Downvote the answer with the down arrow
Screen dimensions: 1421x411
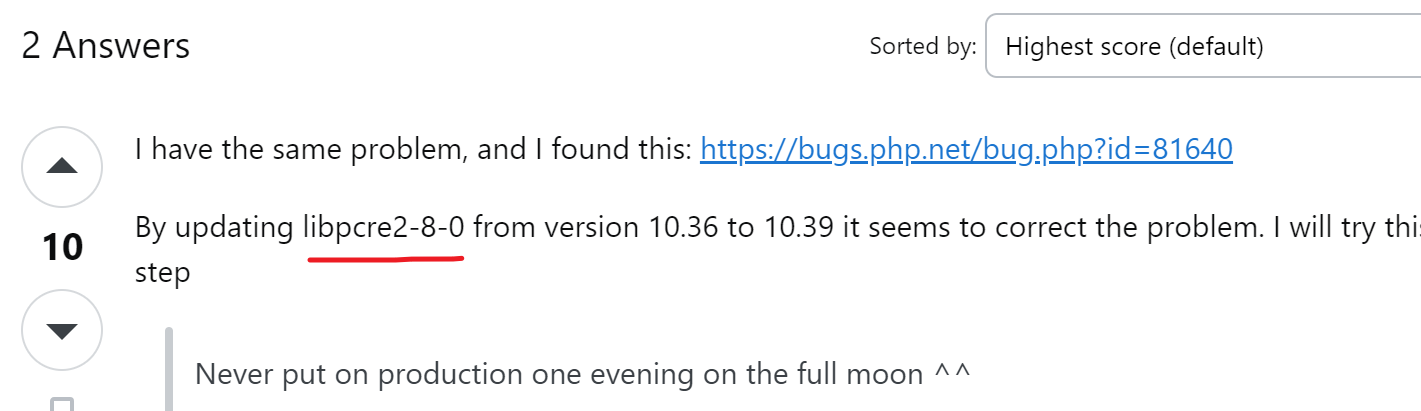[62, 330]
